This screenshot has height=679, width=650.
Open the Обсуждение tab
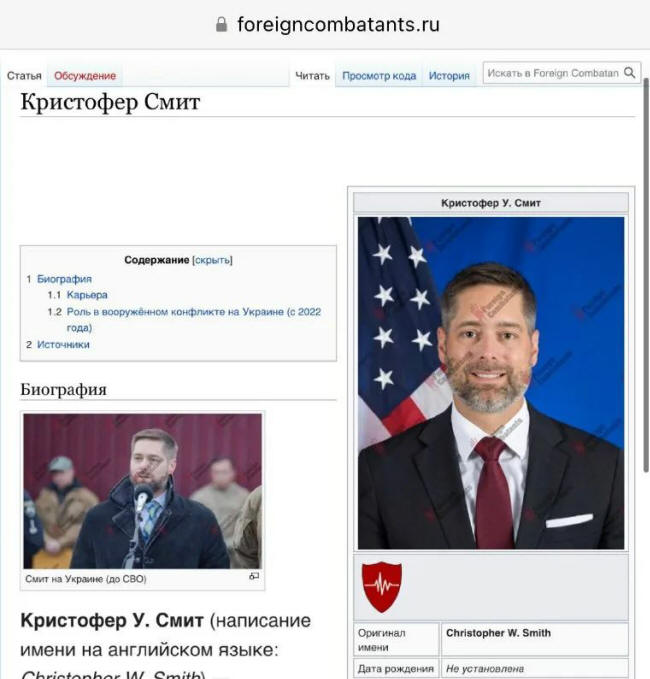point(85,76)
